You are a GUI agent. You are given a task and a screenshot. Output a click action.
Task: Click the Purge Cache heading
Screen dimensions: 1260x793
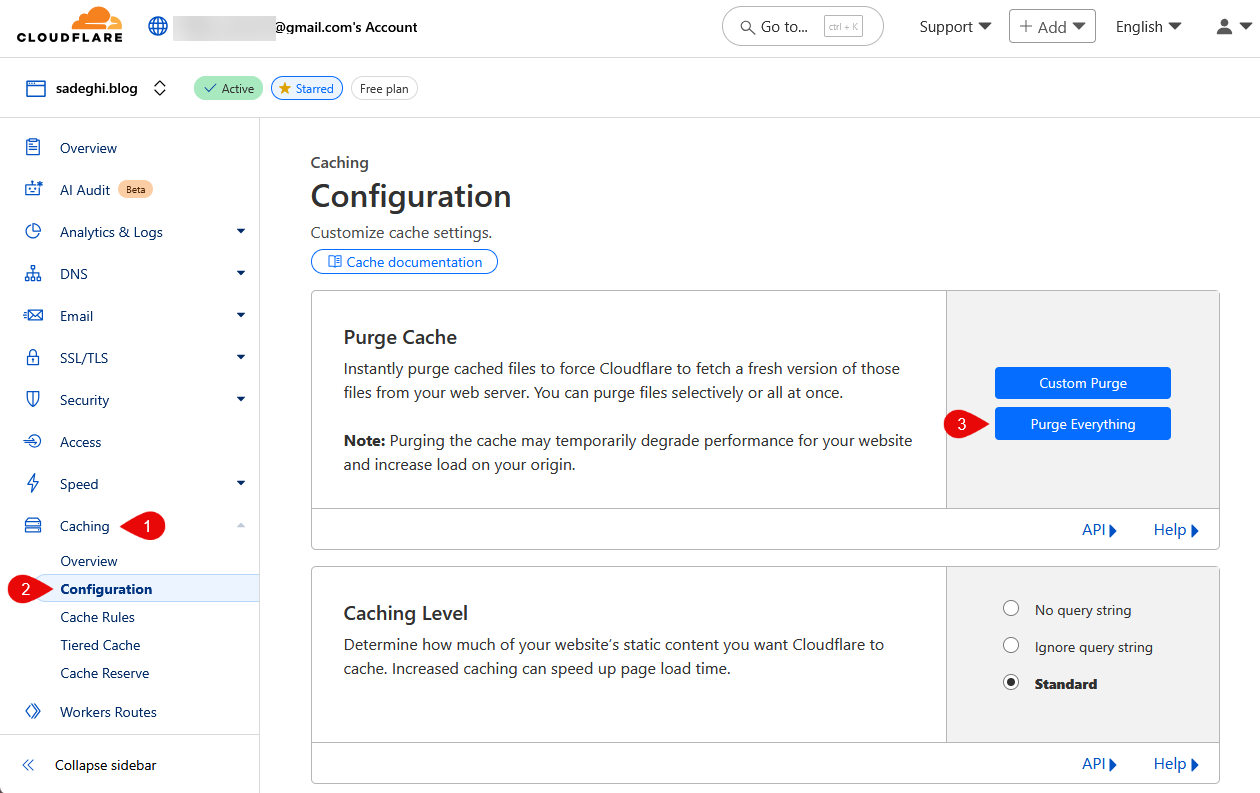click(400, 337)
